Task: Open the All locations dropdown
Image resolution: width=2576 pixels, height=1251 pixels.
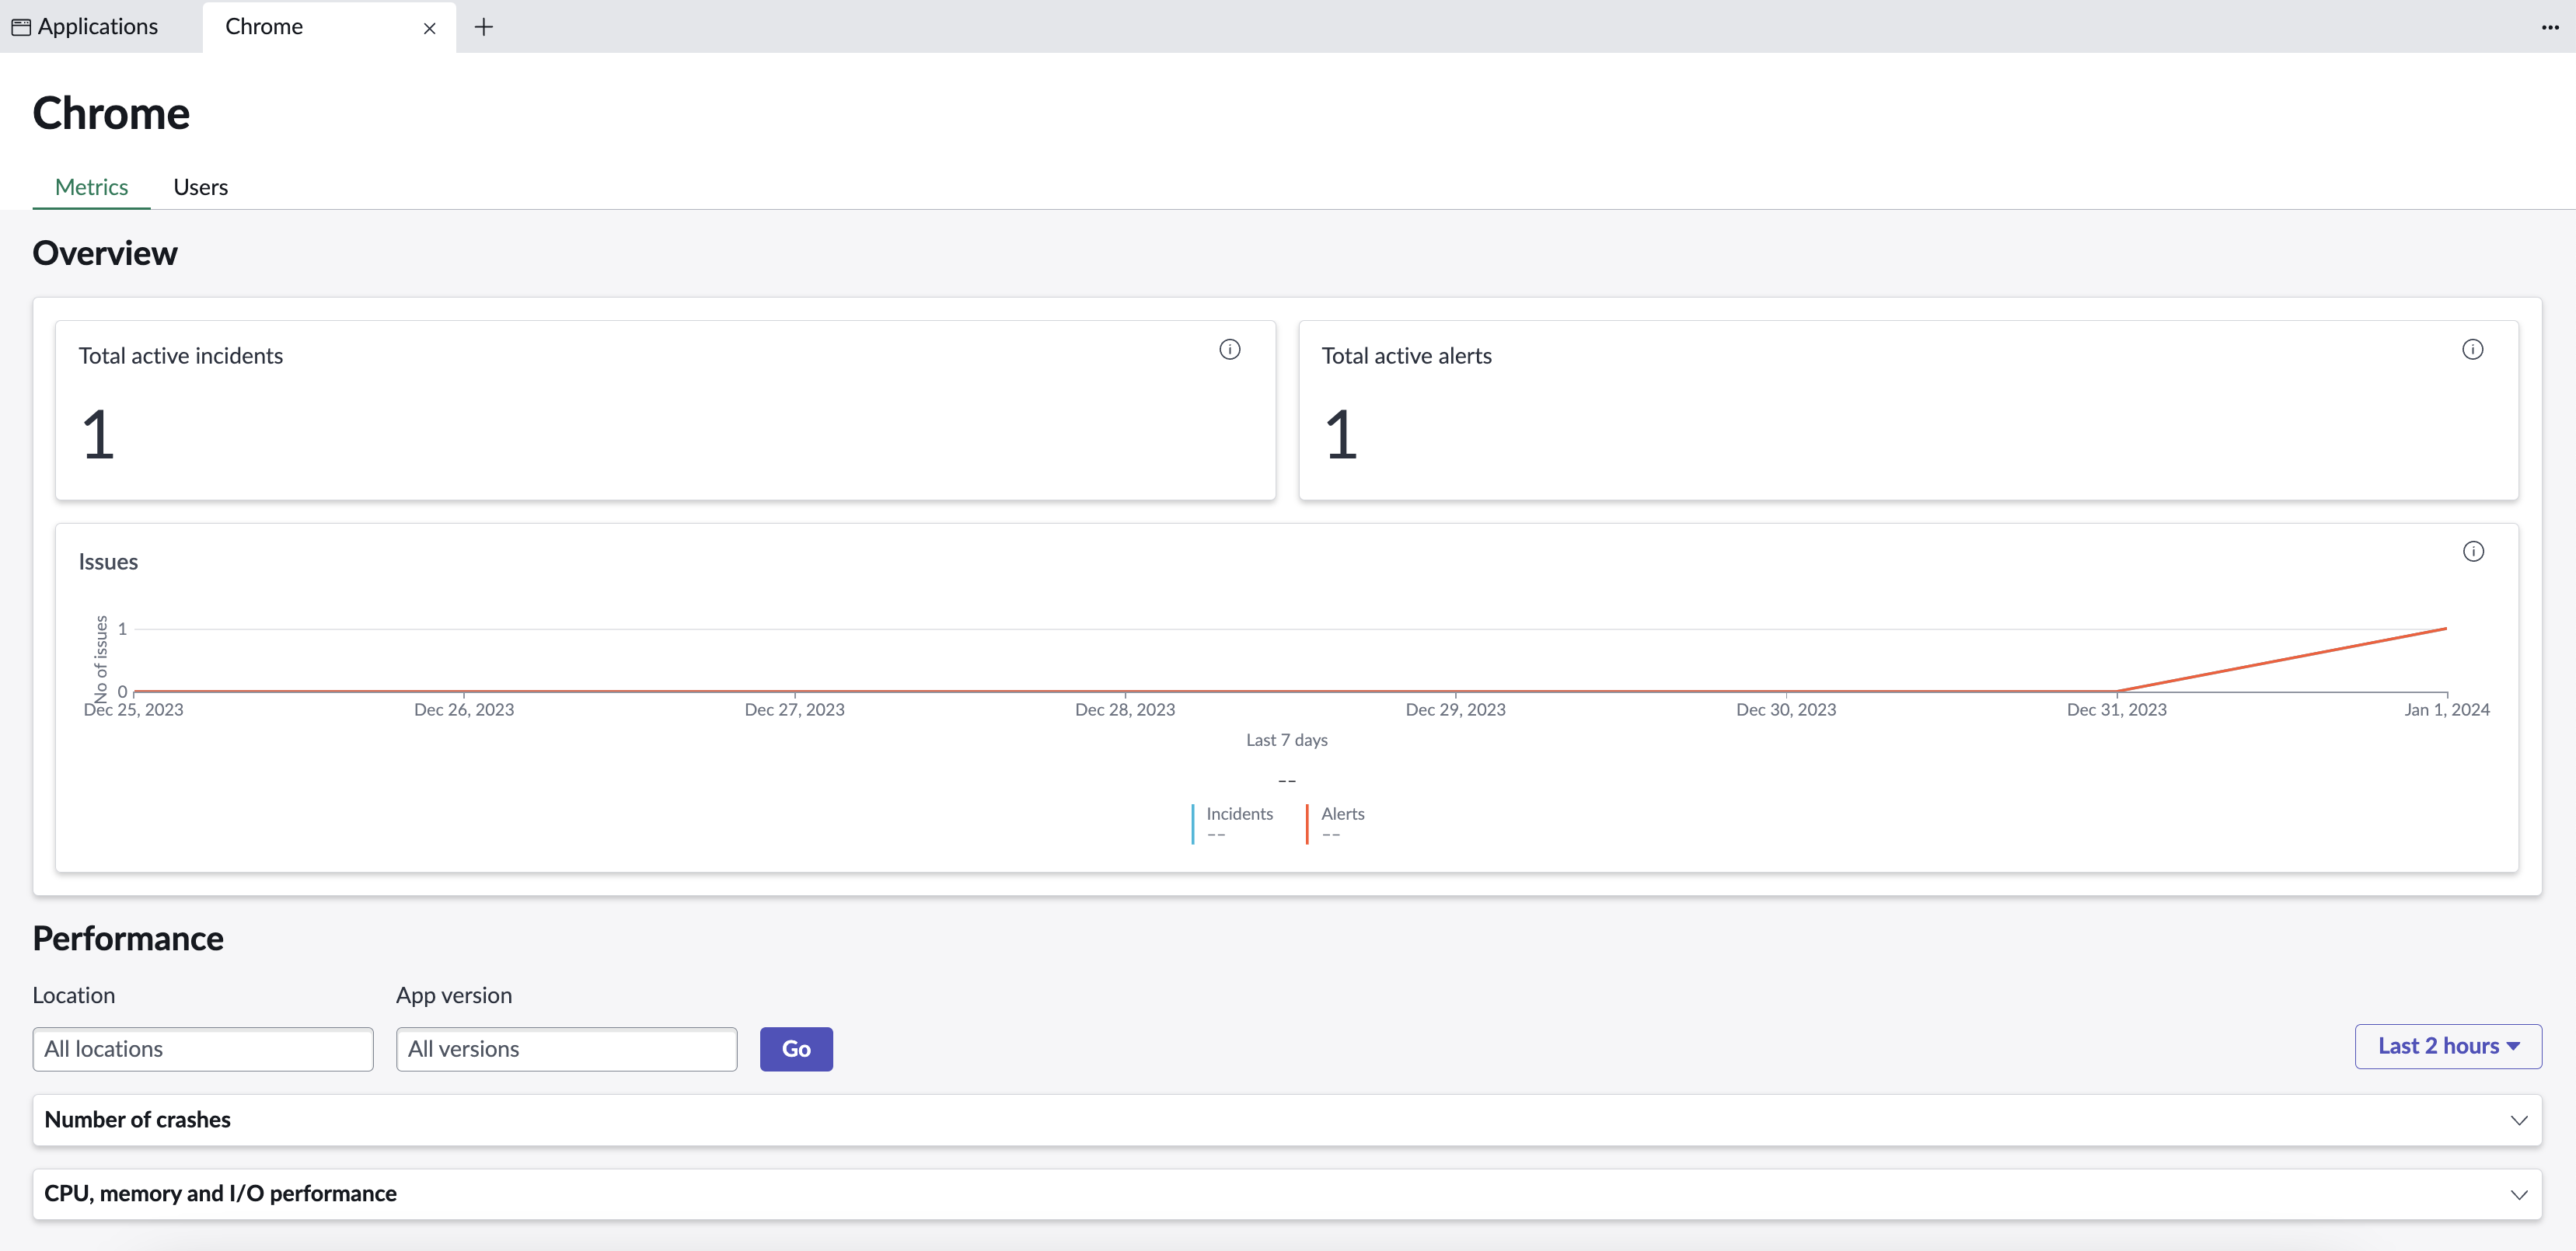Action: (x=203, y=1049)
